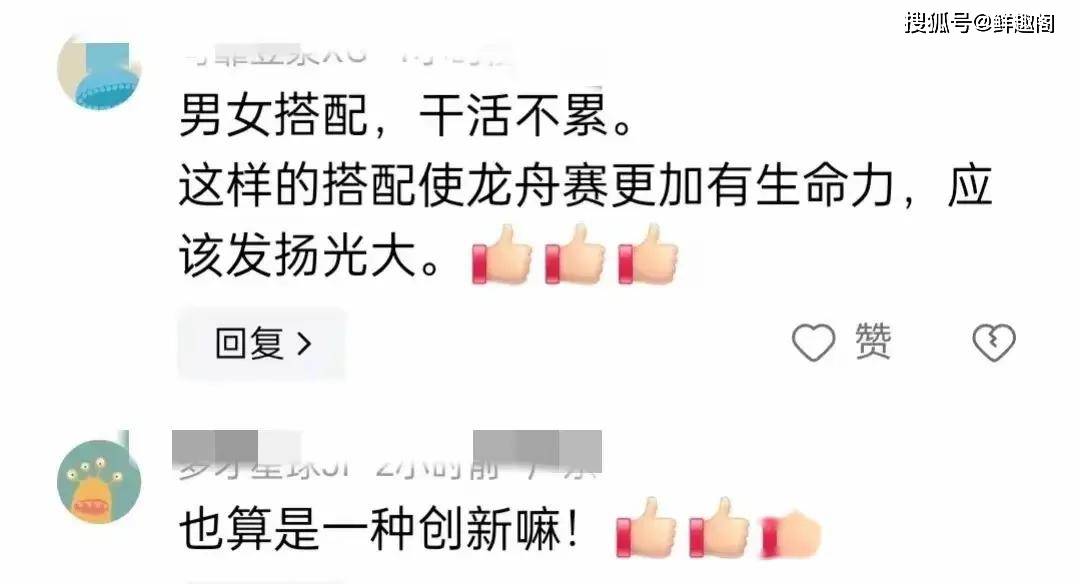Tap the 赞 label beside the heart
Viewport: 1080px width, 584px height.
[x=873, y=342]
